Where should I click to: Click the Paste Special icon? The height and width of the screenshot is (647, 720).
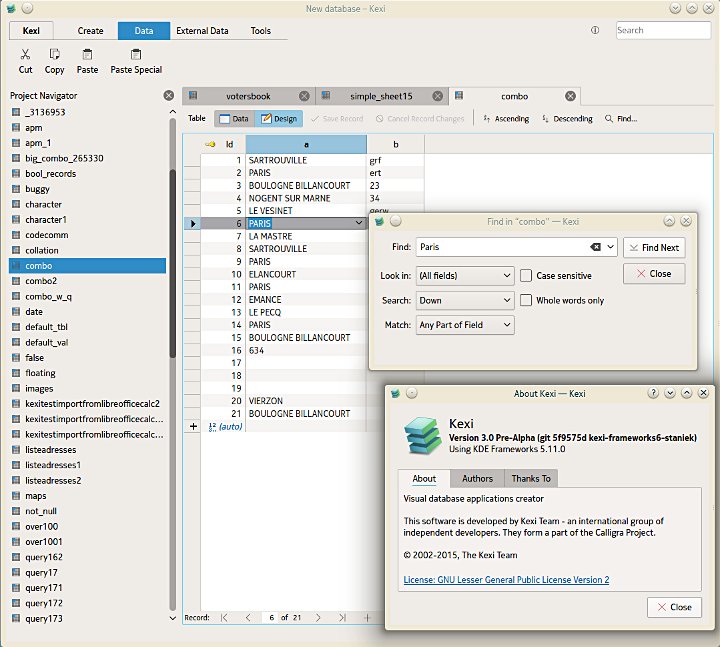[136, 55]
